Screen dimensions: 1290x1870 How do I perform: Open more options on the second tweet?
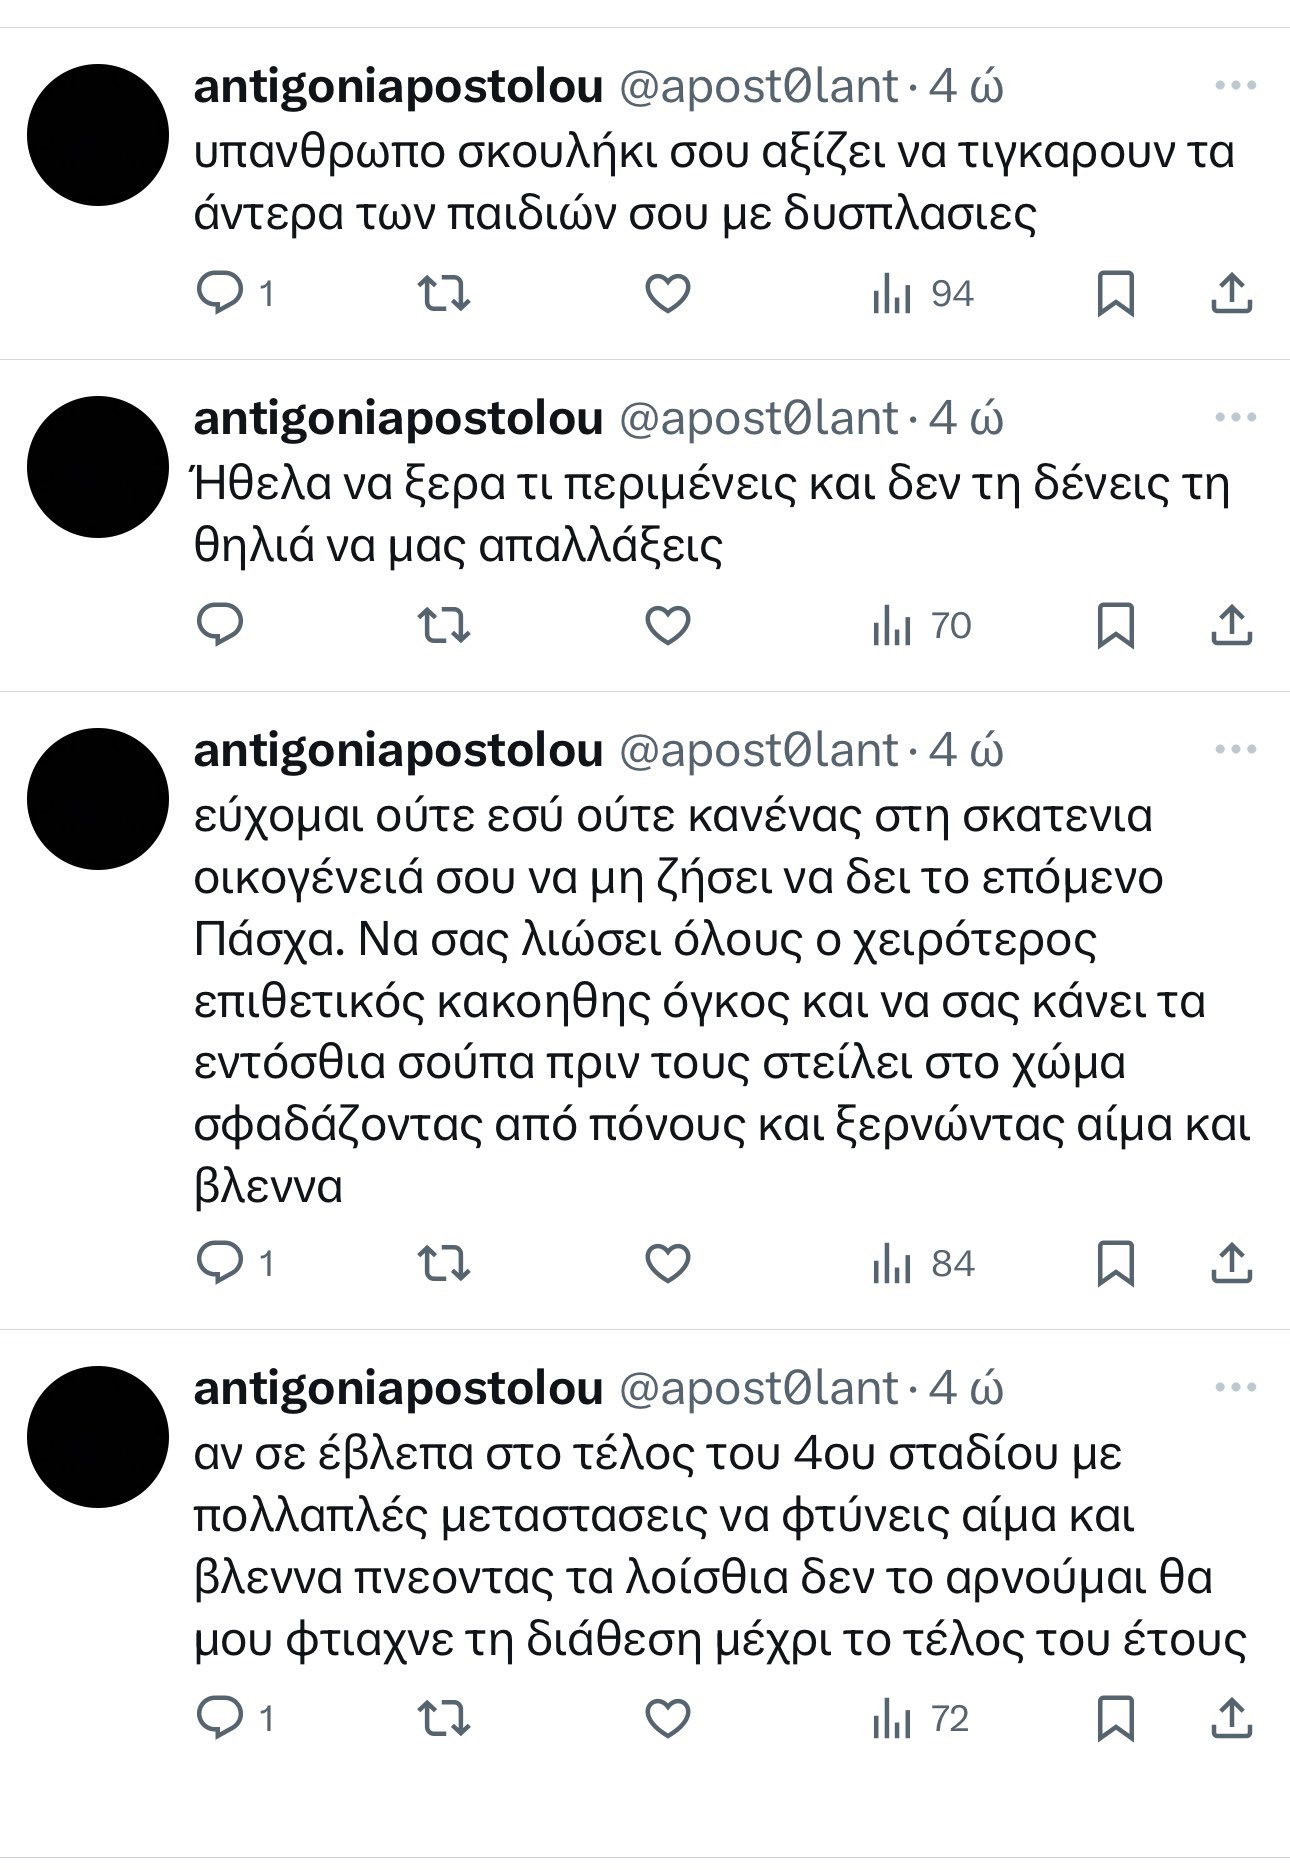[1235, 418]
